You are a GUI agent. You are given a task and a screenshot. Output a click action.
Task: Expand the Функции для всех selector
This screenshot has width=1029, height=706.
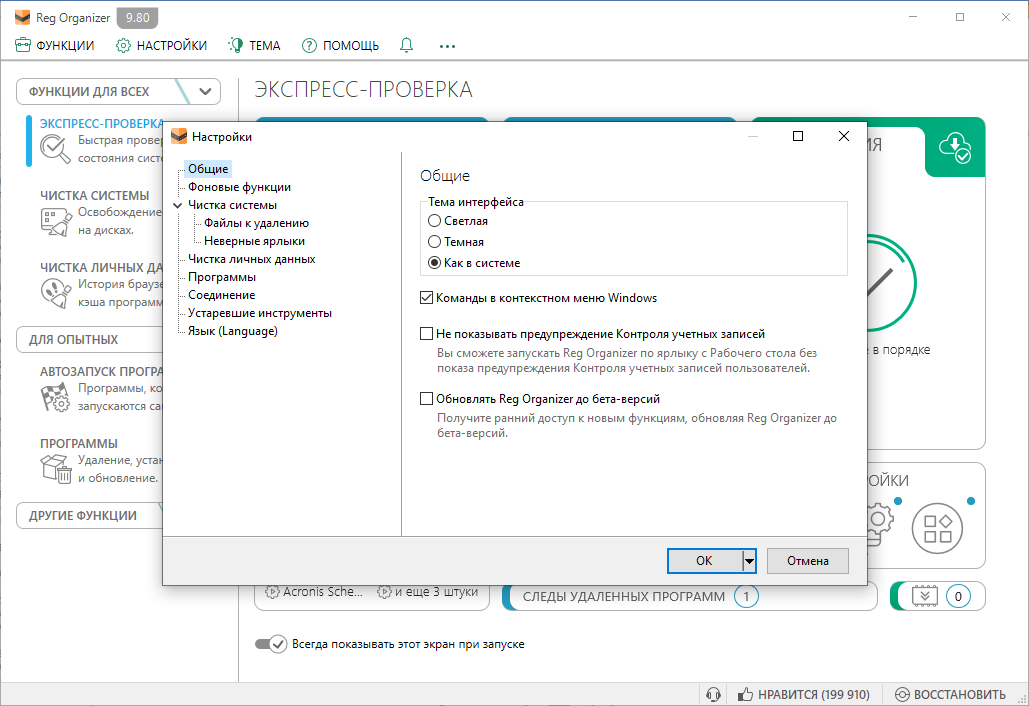click(x=205, y=91)
